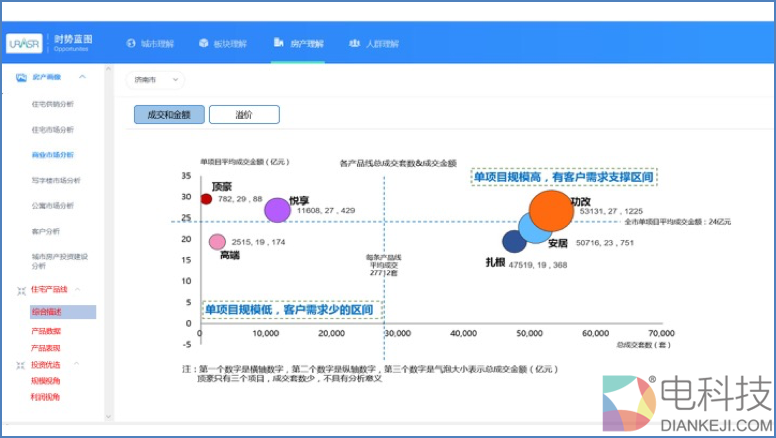Open the 济南市 city dropdown
This screenshot has height=438, width=776.
pos(155,79)
